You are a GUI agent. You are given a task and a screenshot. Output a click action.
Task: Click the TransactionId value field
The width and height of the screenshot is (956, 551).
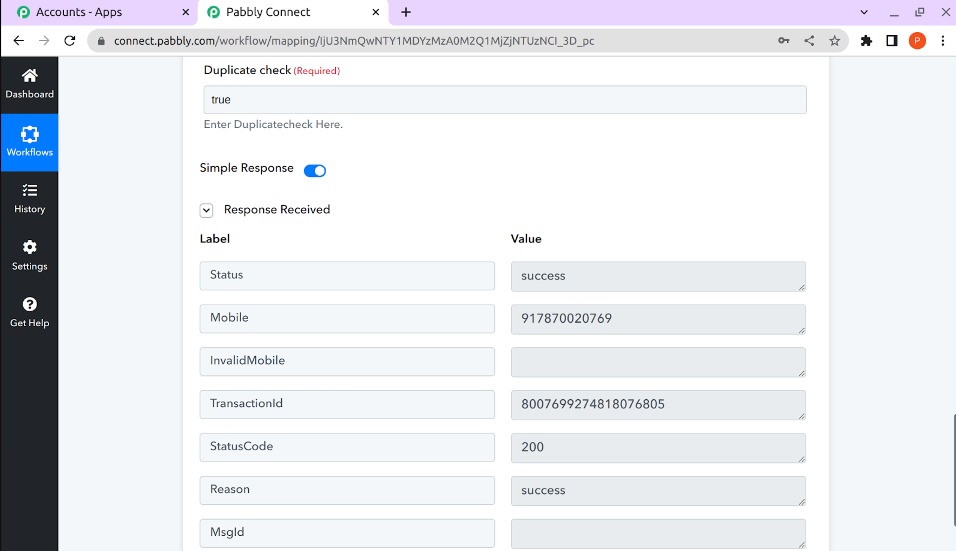[657, 404]
